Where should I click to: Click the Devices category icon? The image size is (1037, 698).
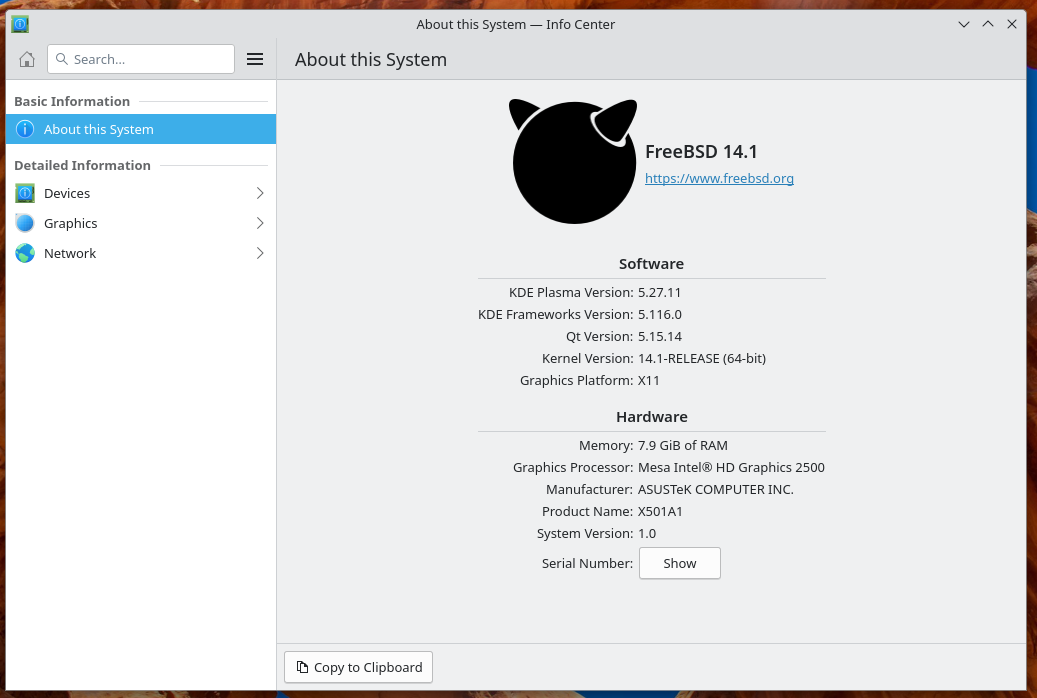[25, 193]
